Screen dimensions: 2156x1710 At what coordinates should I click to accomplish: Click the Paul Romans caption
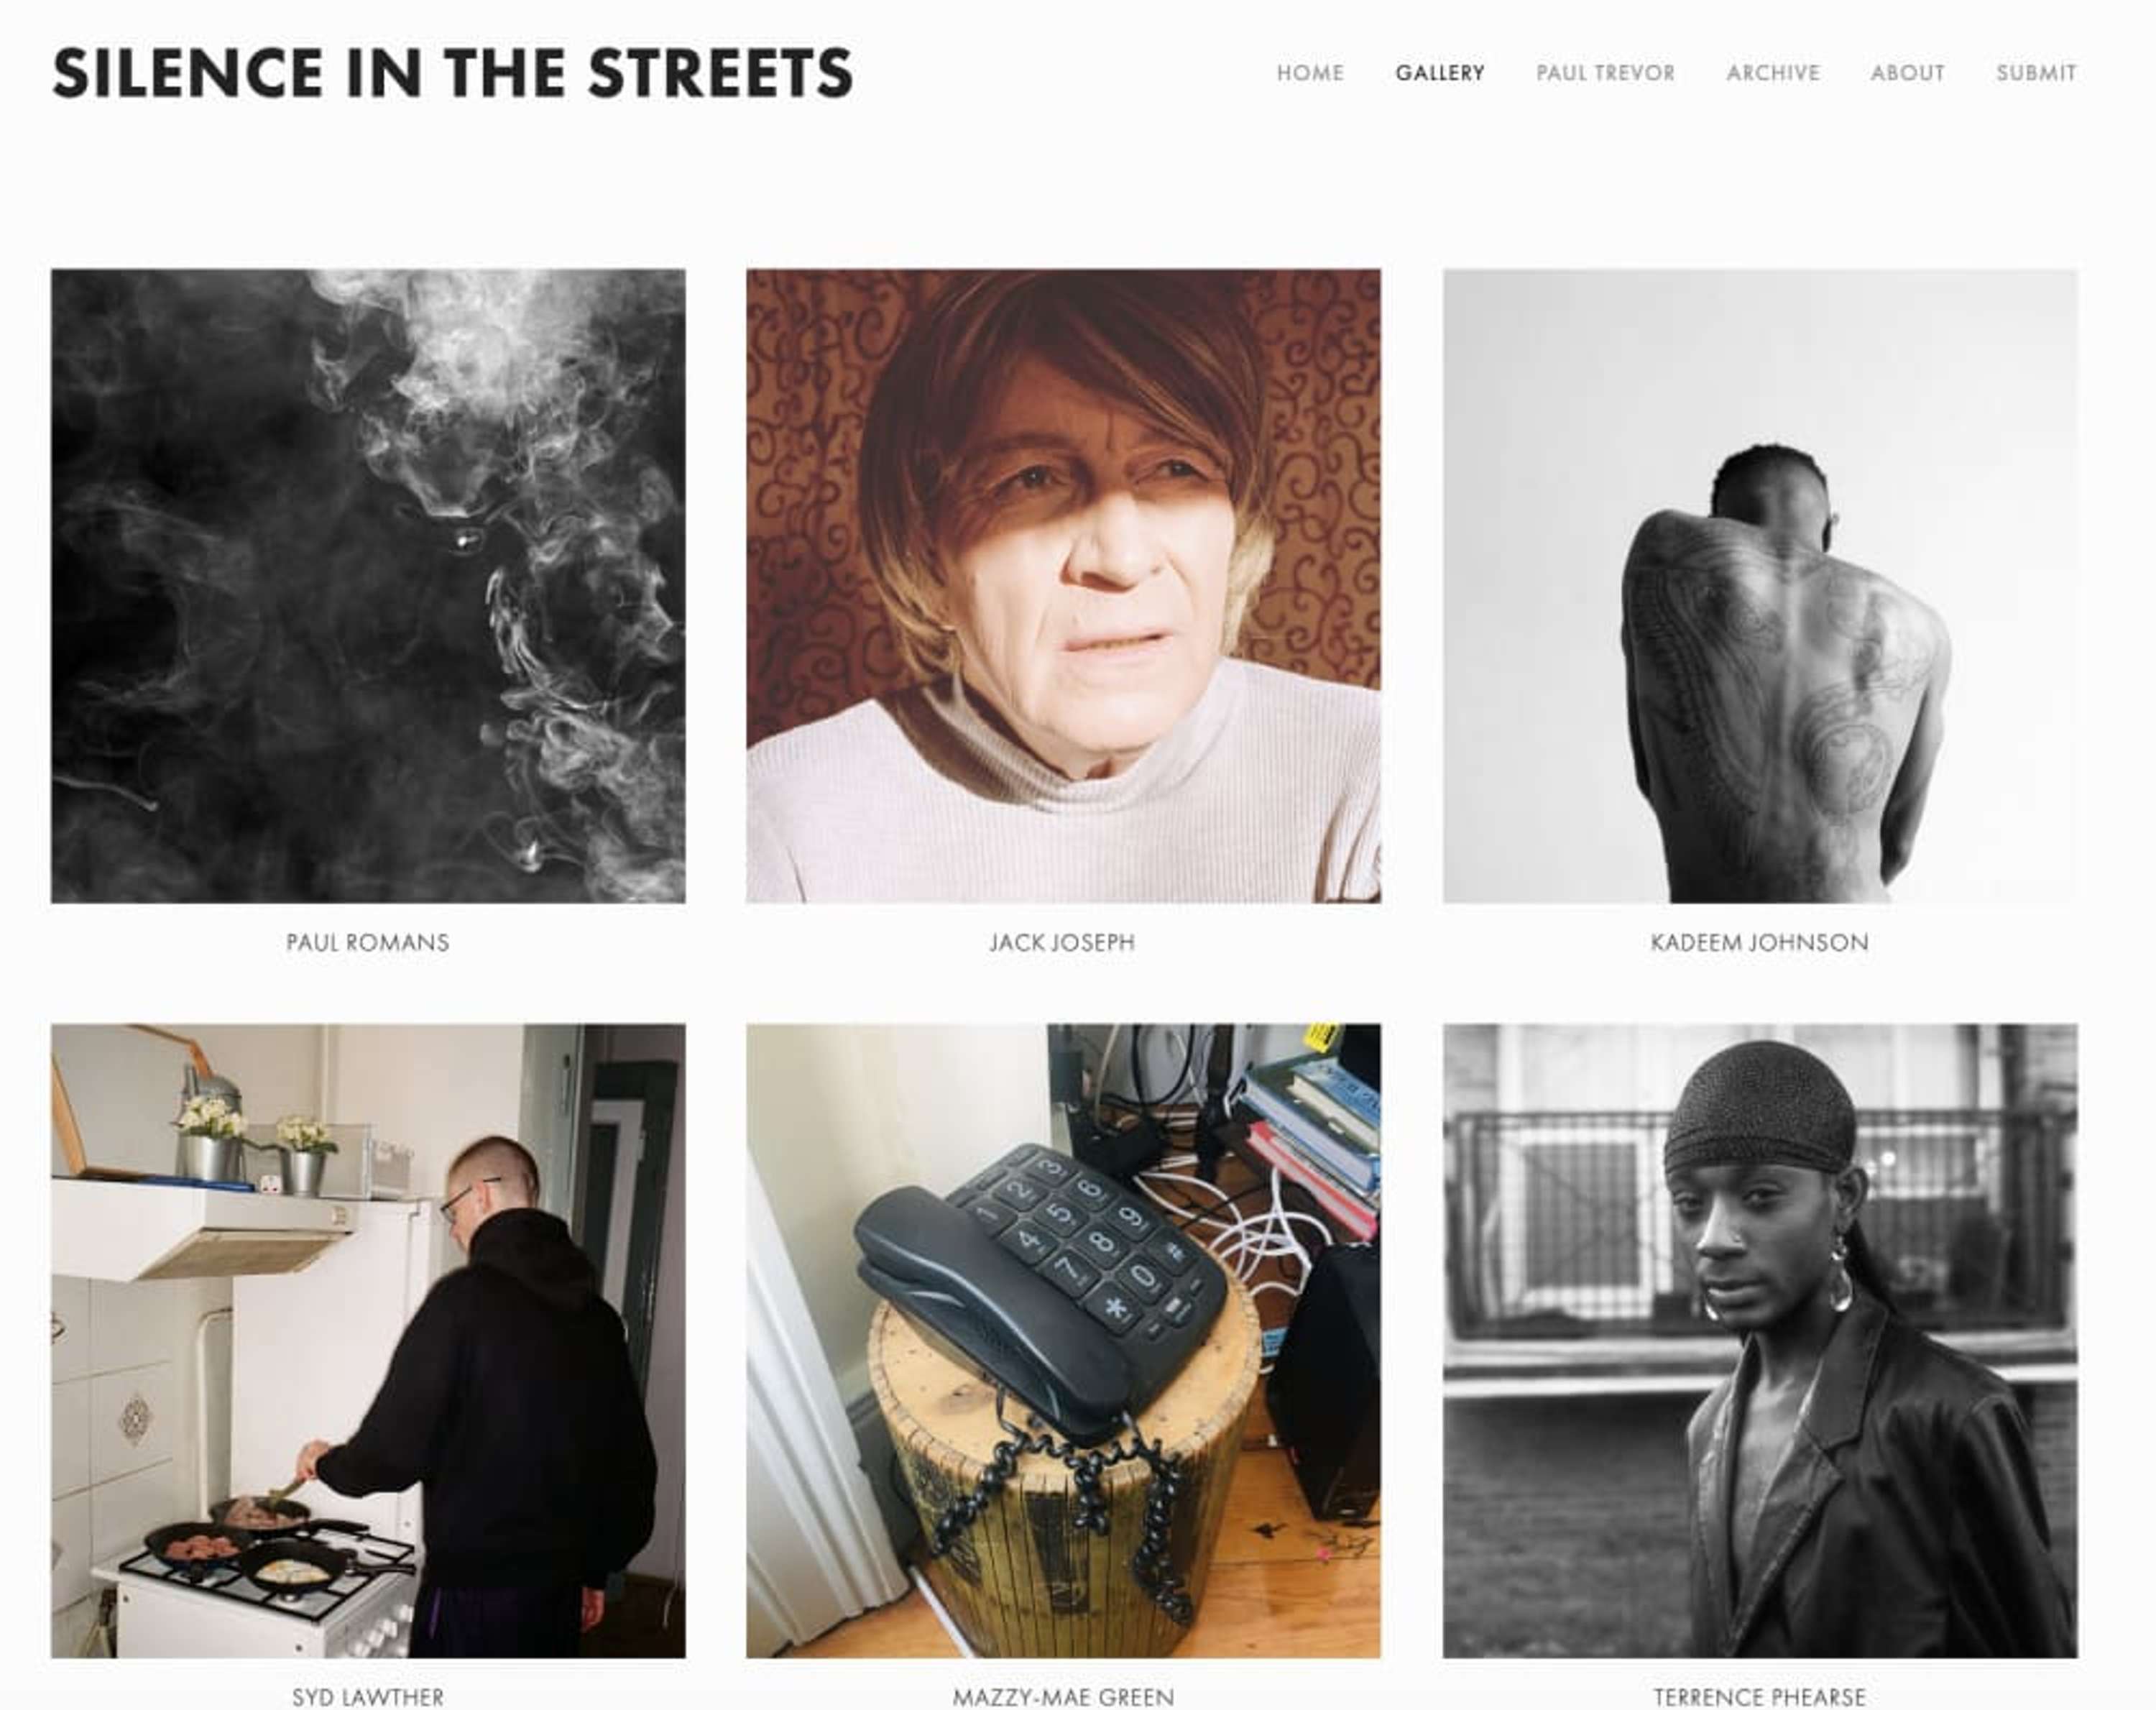point(368,942)
